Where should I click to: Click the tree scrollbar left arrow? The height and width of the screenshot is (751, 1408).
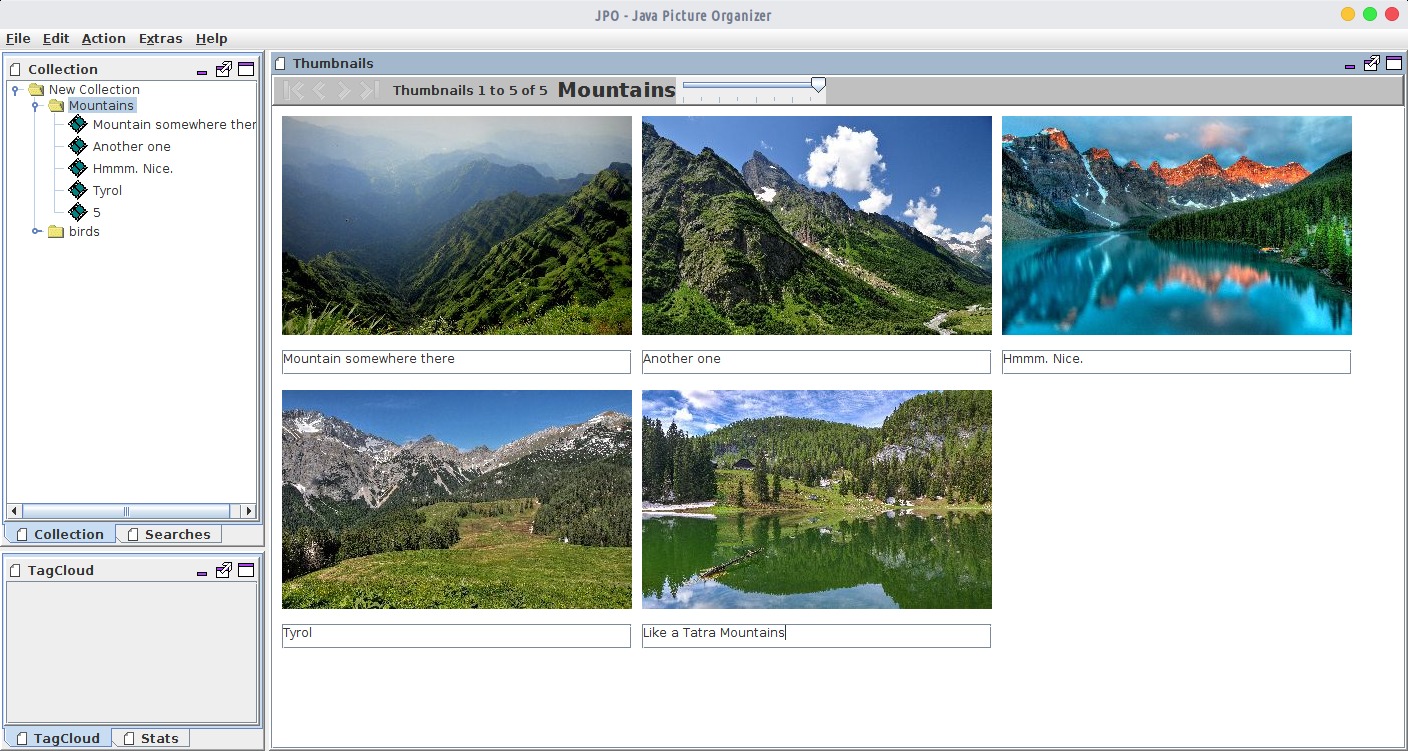click(14, 511)
